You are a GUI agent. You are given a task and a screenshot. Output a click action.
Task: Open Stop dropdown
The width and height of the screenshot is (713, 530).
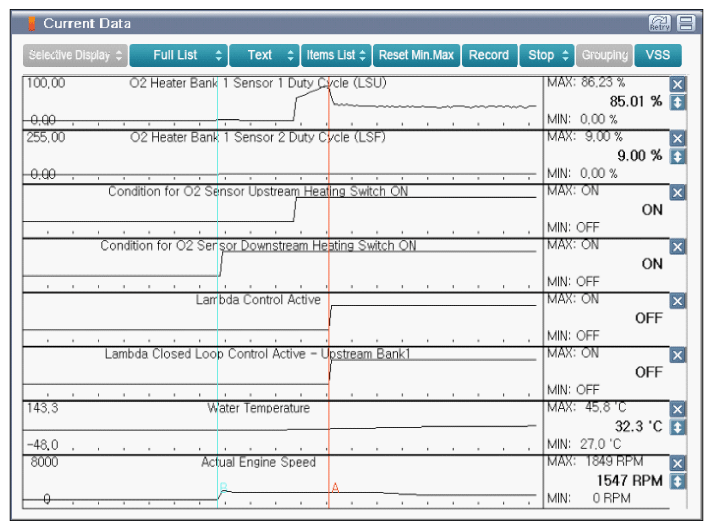[547, 55]
